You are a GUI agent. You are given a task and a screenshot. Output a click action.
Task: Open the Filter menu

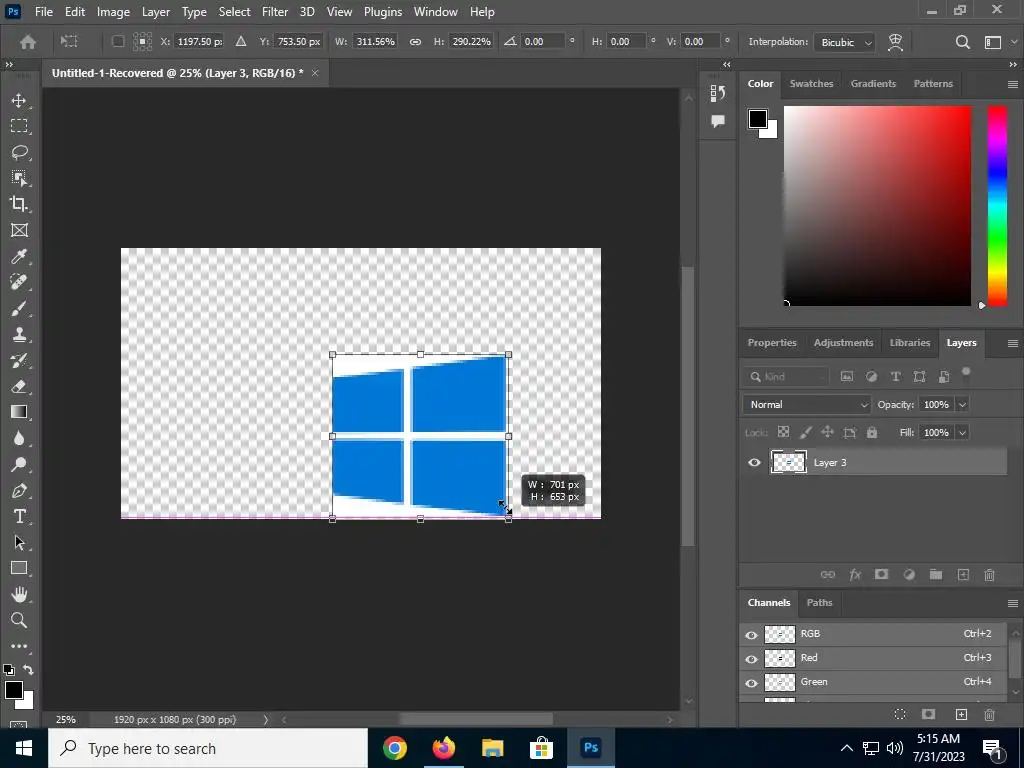(x=275, y=12)
